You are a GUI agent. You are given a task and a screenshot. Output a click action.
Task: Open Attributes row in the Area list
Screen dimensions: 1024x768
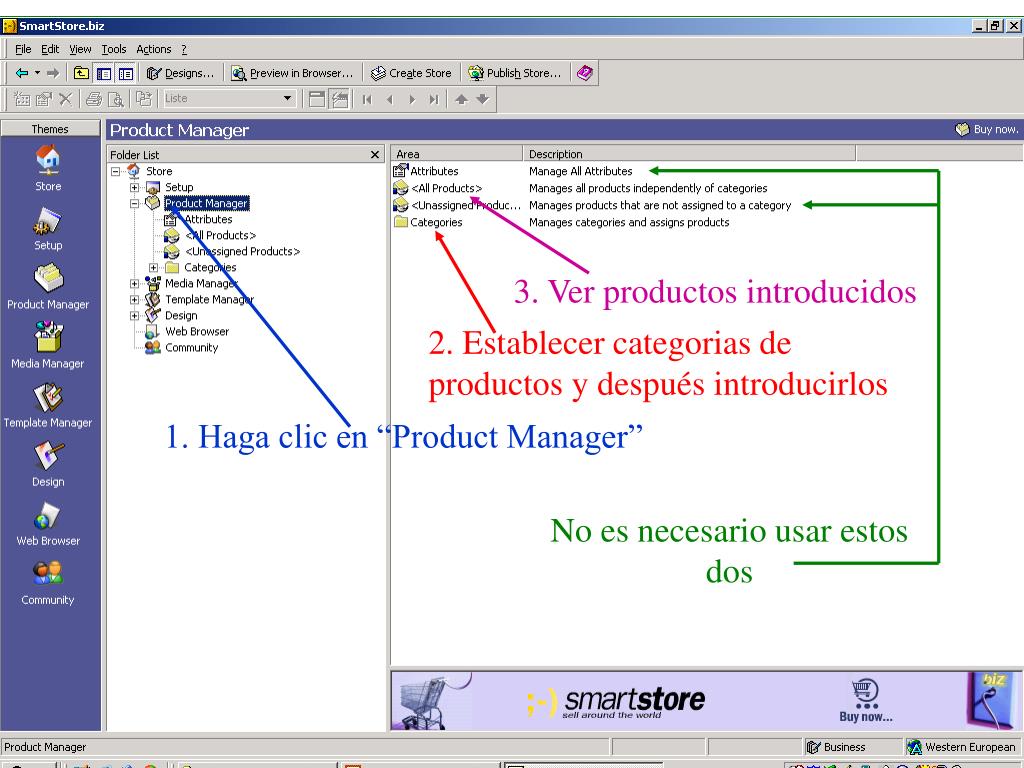click(x=434, y=171)
